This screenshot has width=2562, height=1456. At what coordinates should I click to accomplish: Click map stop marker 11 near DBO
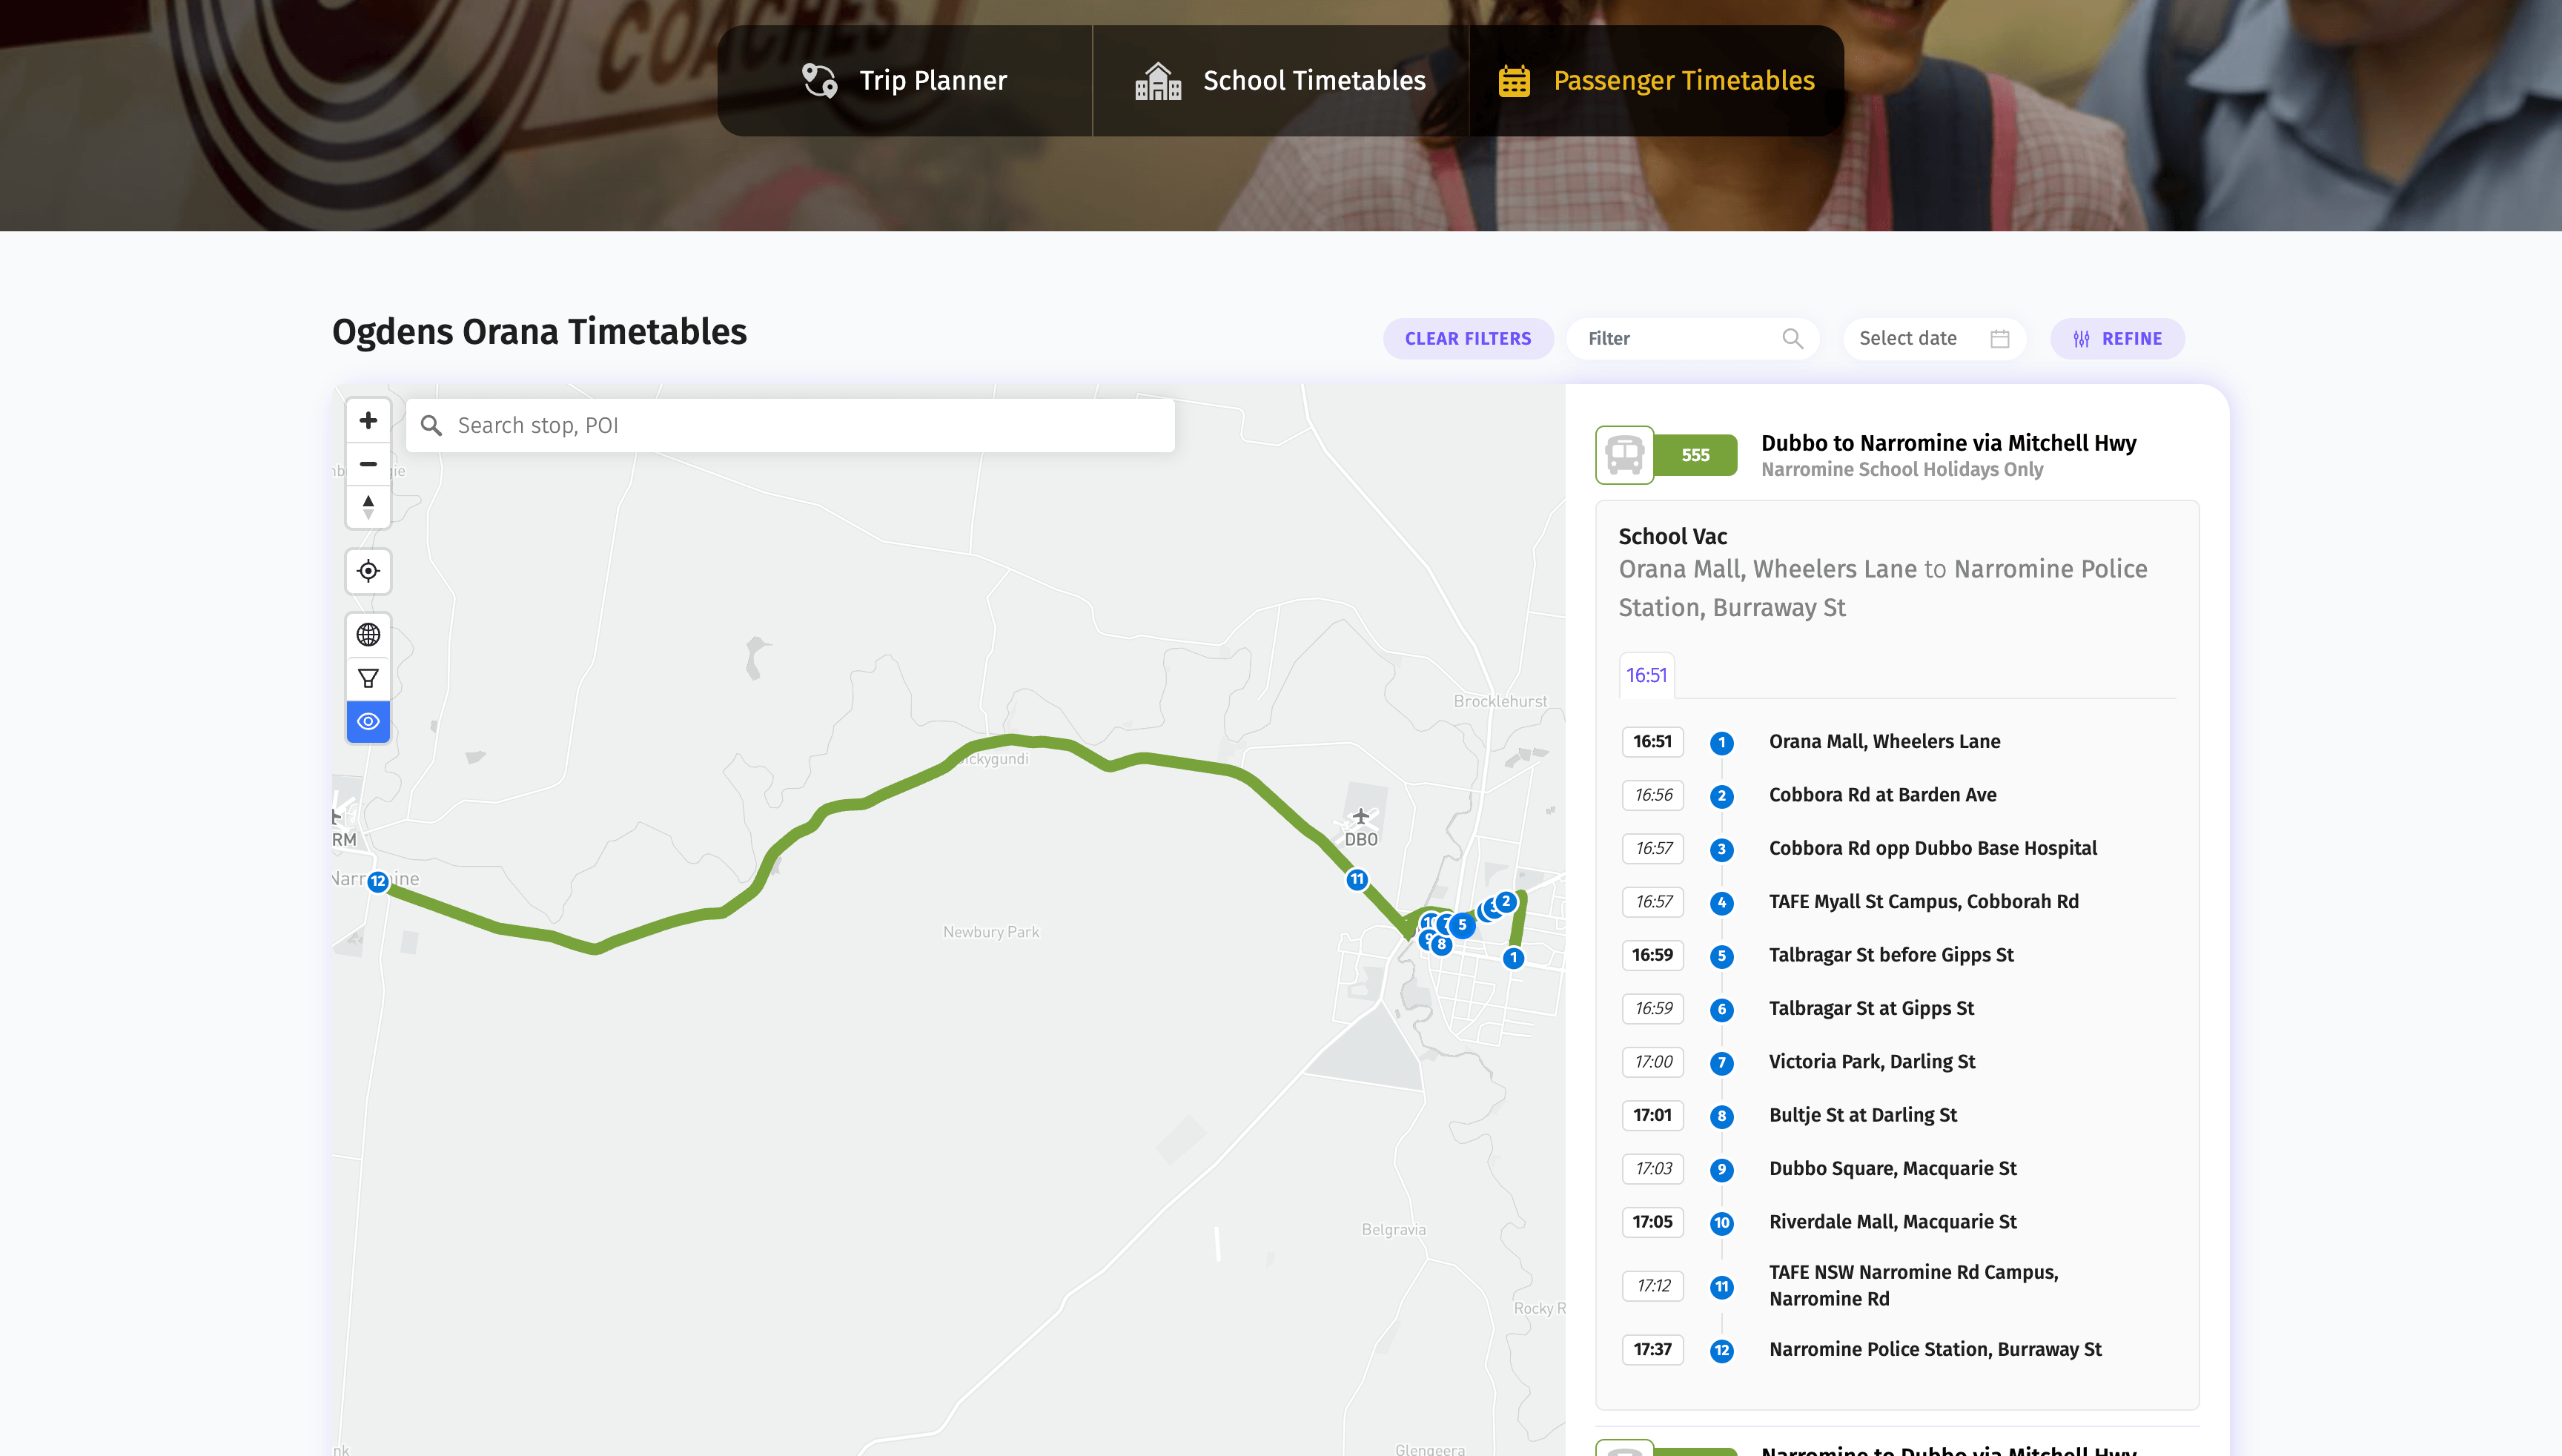[1356, 879]
